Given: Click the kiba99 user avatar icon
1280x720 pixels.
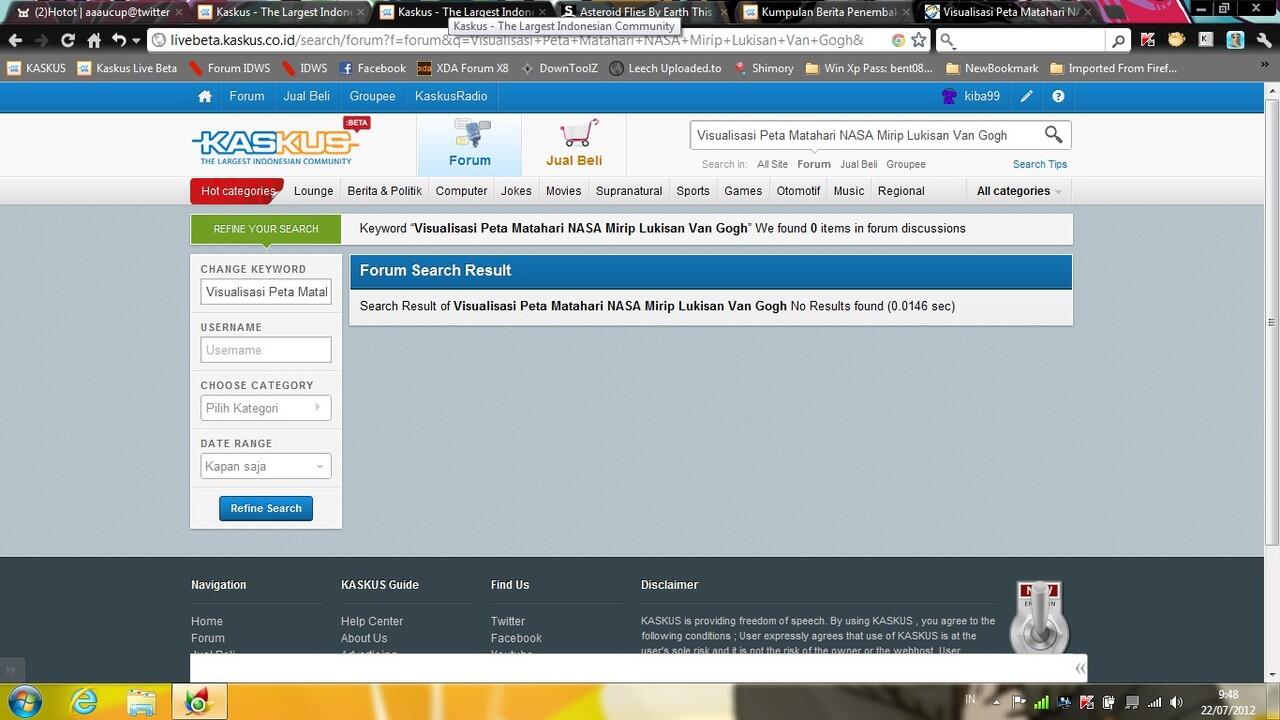Looking at the screenshot, I should tap(949, 96).
